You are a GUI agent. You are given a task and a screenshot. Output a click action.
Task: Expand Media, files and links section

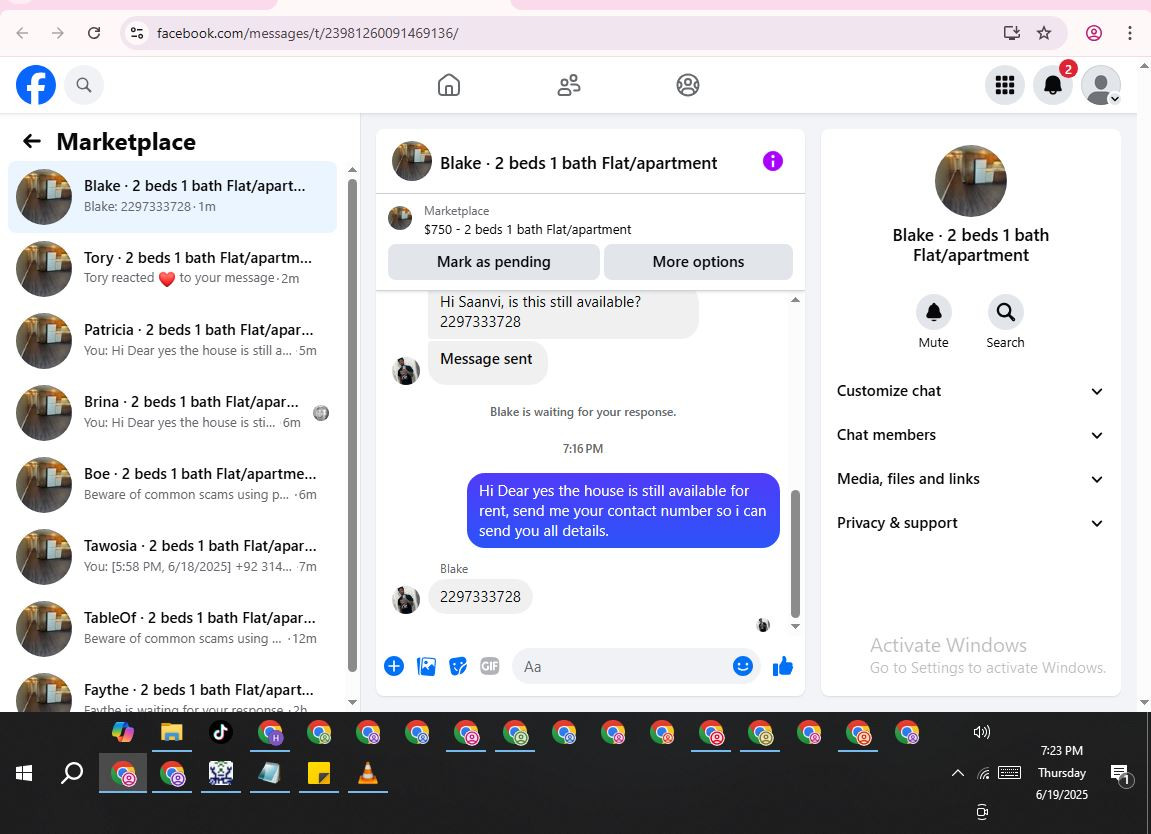tap(970, 479)
